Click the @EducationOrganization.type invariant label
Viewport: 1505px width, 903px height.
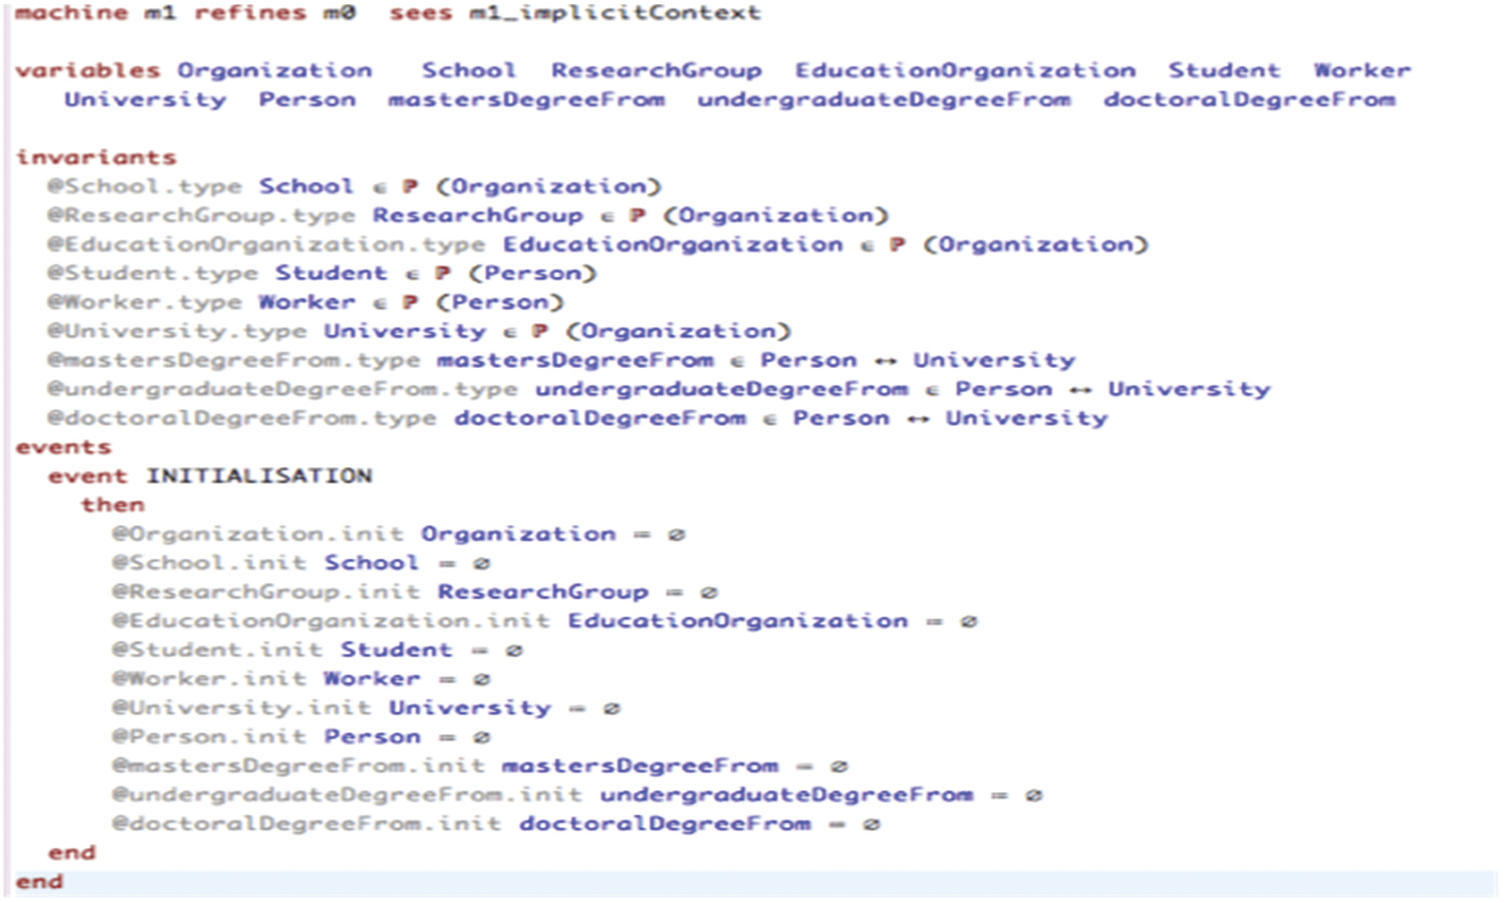coord(266,245)
